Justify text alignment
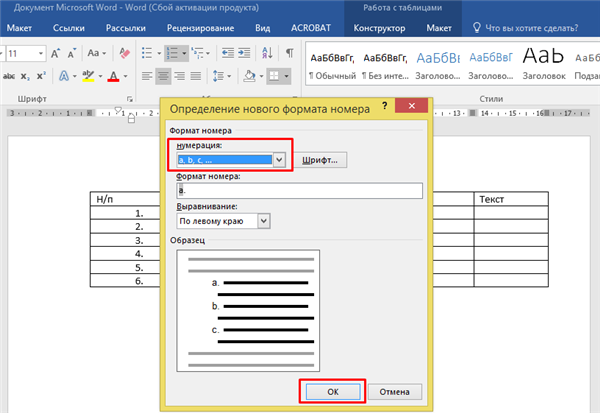This screenshot has width=600, height=413. pos(196,76)
